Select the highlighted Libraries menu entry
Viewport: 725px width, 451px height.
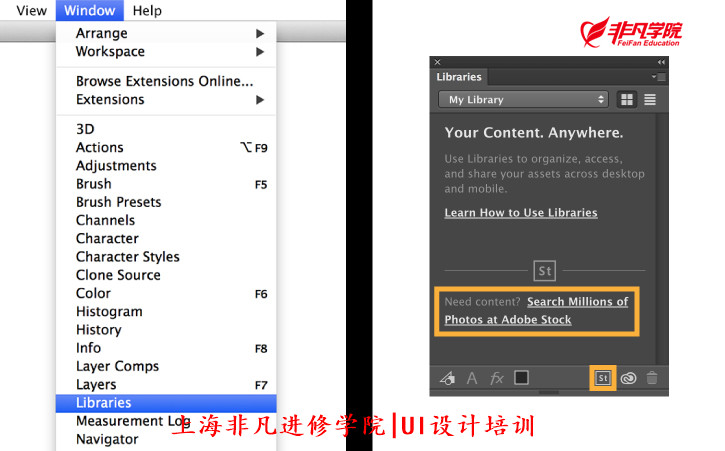(x=166, y=403)
